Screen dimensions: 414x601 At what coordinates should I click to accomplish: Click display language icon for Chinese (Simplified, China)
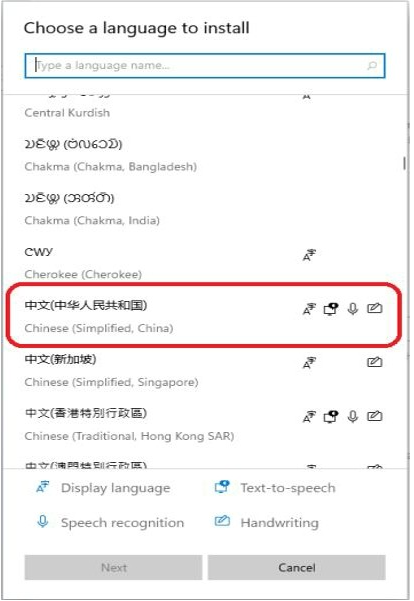(x=309, y=309)
